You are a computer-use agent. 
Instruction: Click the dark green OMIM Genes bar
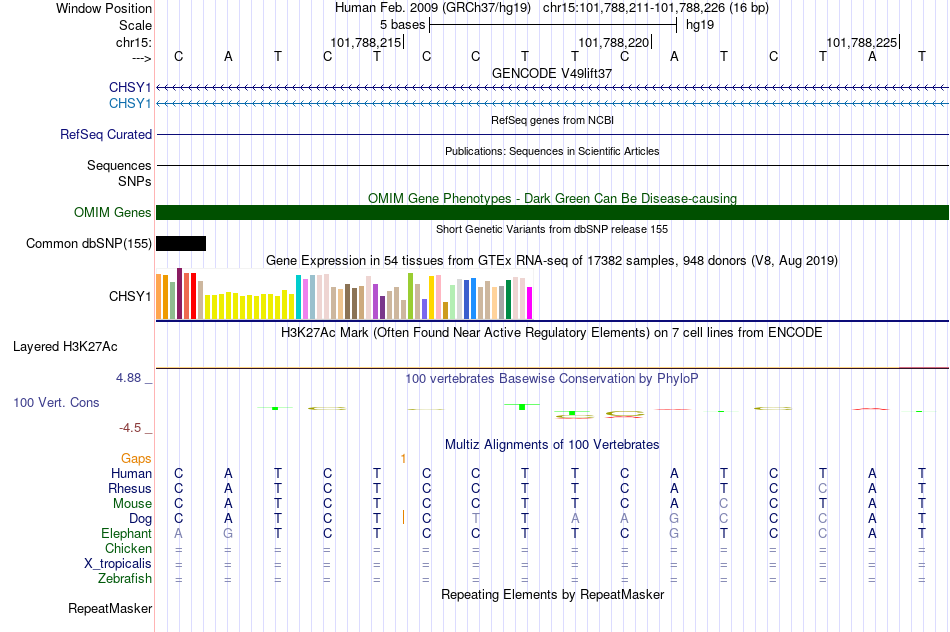point(553,213)
